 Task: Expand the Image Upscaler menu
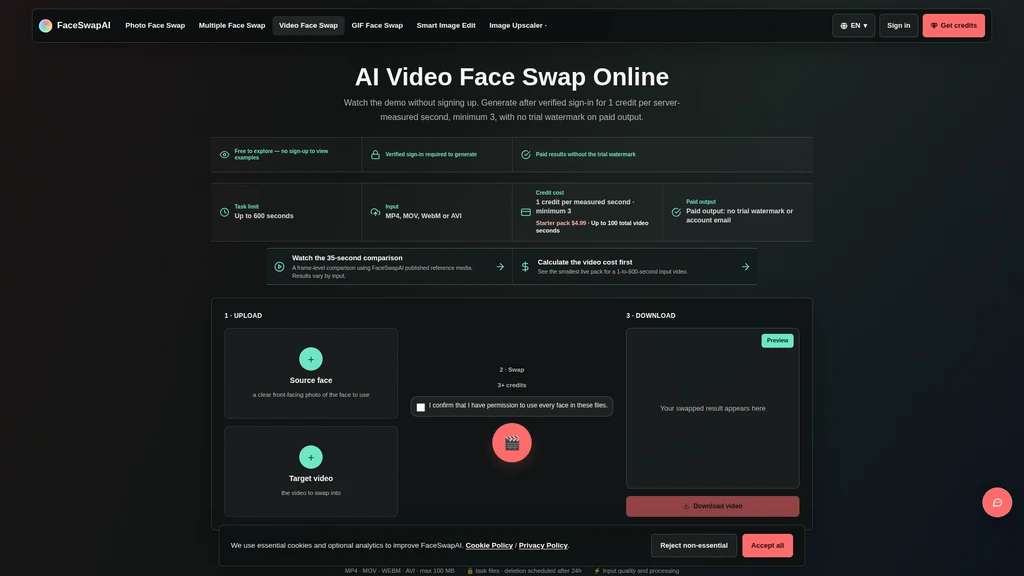(518, 25)
